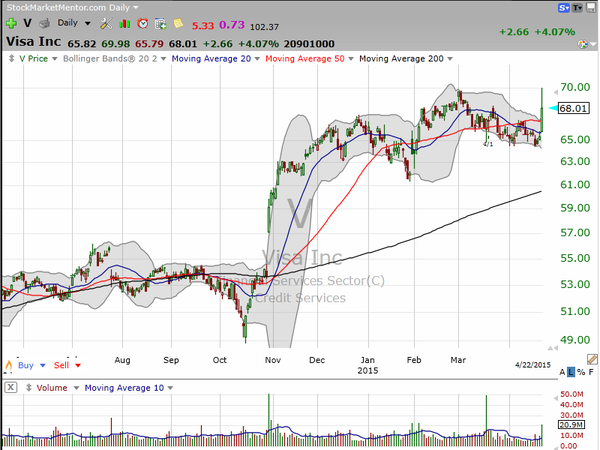The height and width of the screenshot is (450, 600).
Task: Open chart settings with wrench and screwdriver icon
Action: (x=106, y=24)
